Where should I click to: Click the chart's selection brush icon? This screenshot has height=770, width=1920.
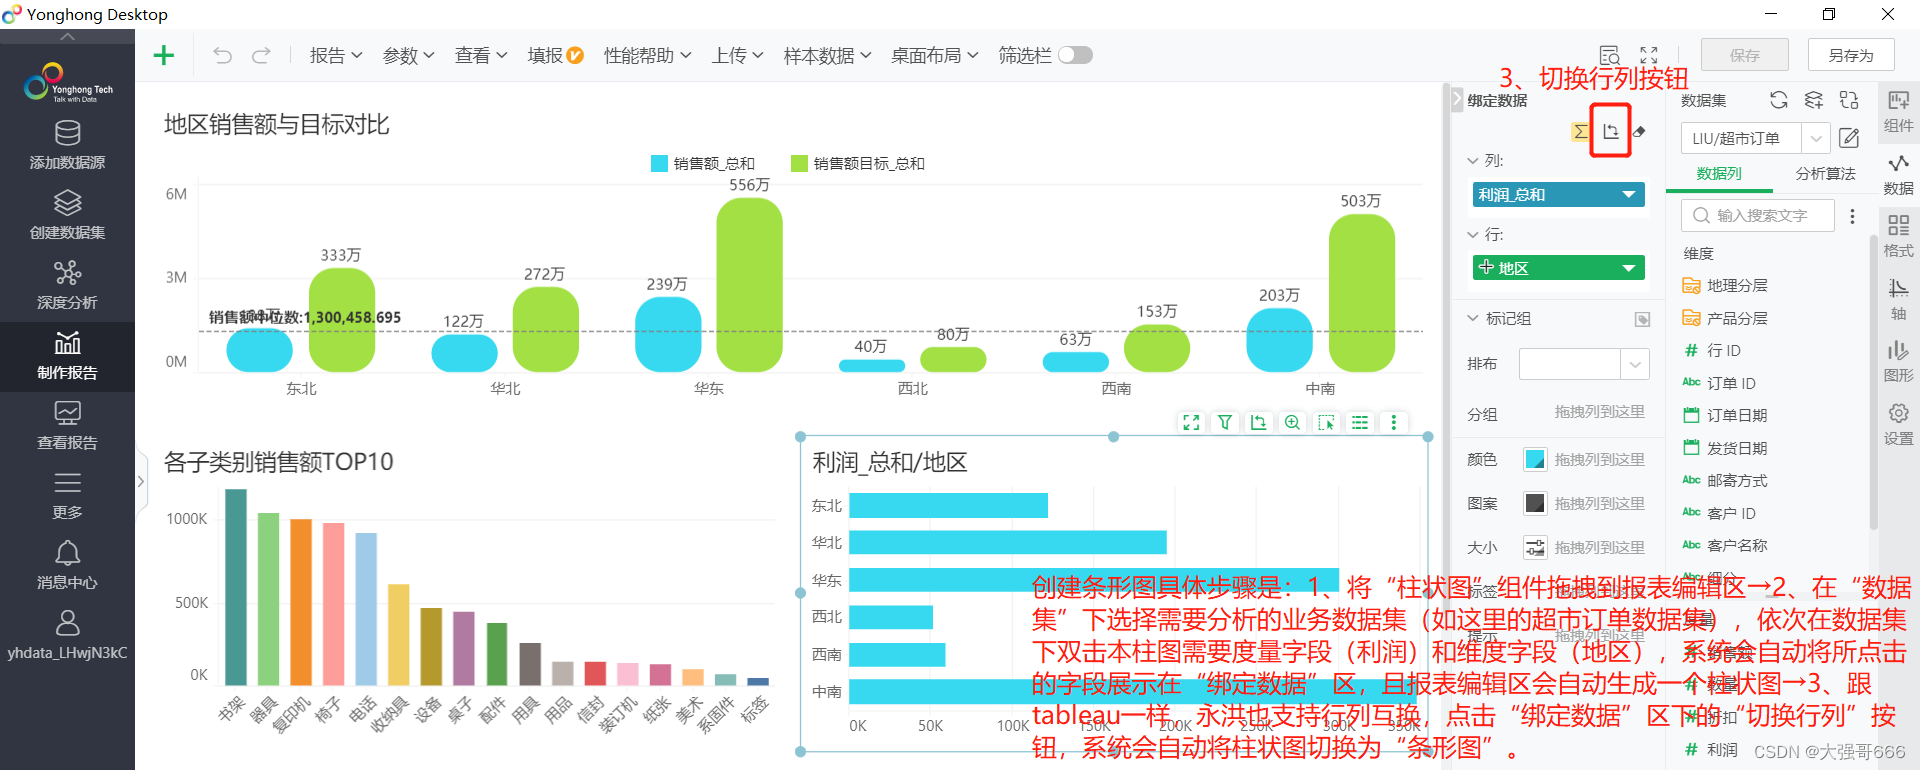point(1326,423)
